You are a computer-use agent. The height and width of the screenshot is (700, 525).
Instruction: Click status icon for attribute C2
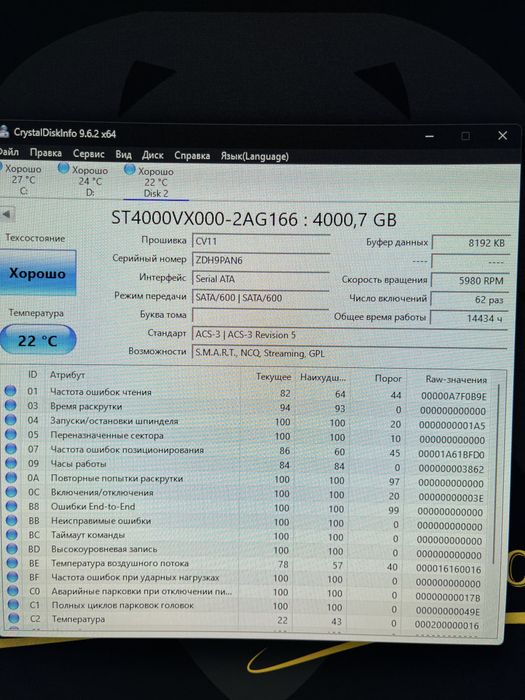pyautogui.click(x=14, y=618)
